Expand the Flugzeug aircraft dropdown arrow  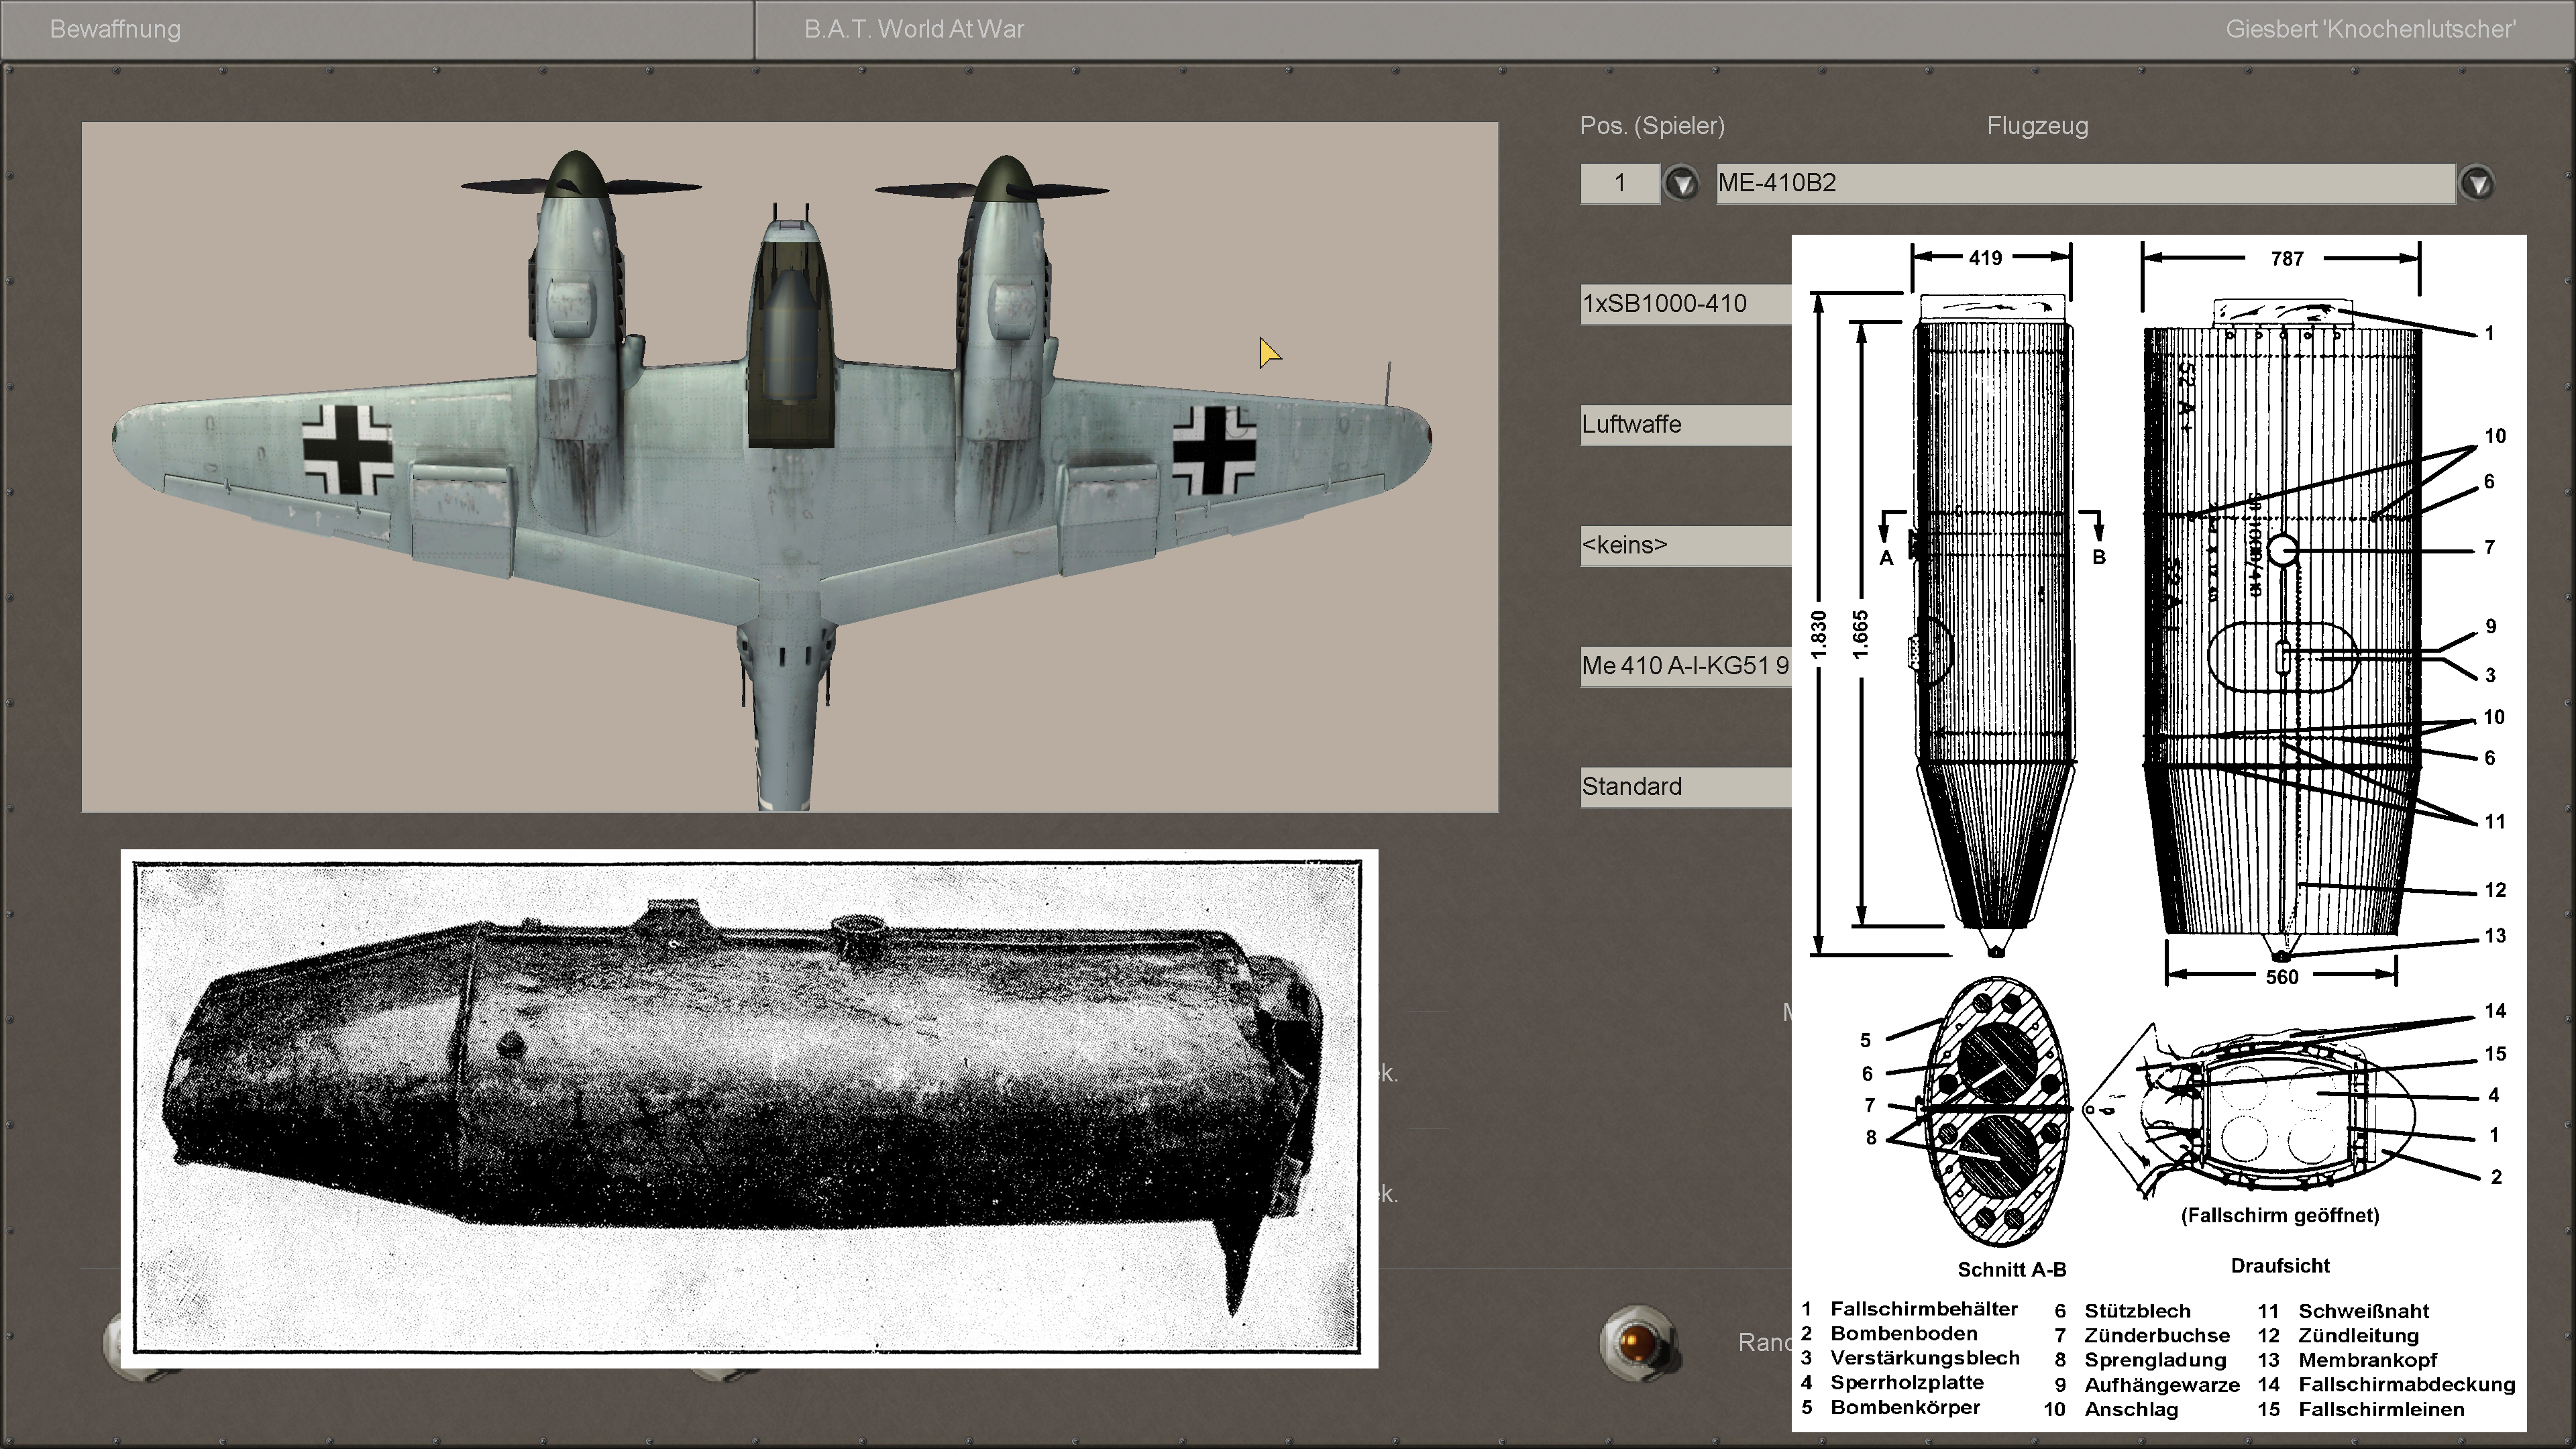(2477, 184)
